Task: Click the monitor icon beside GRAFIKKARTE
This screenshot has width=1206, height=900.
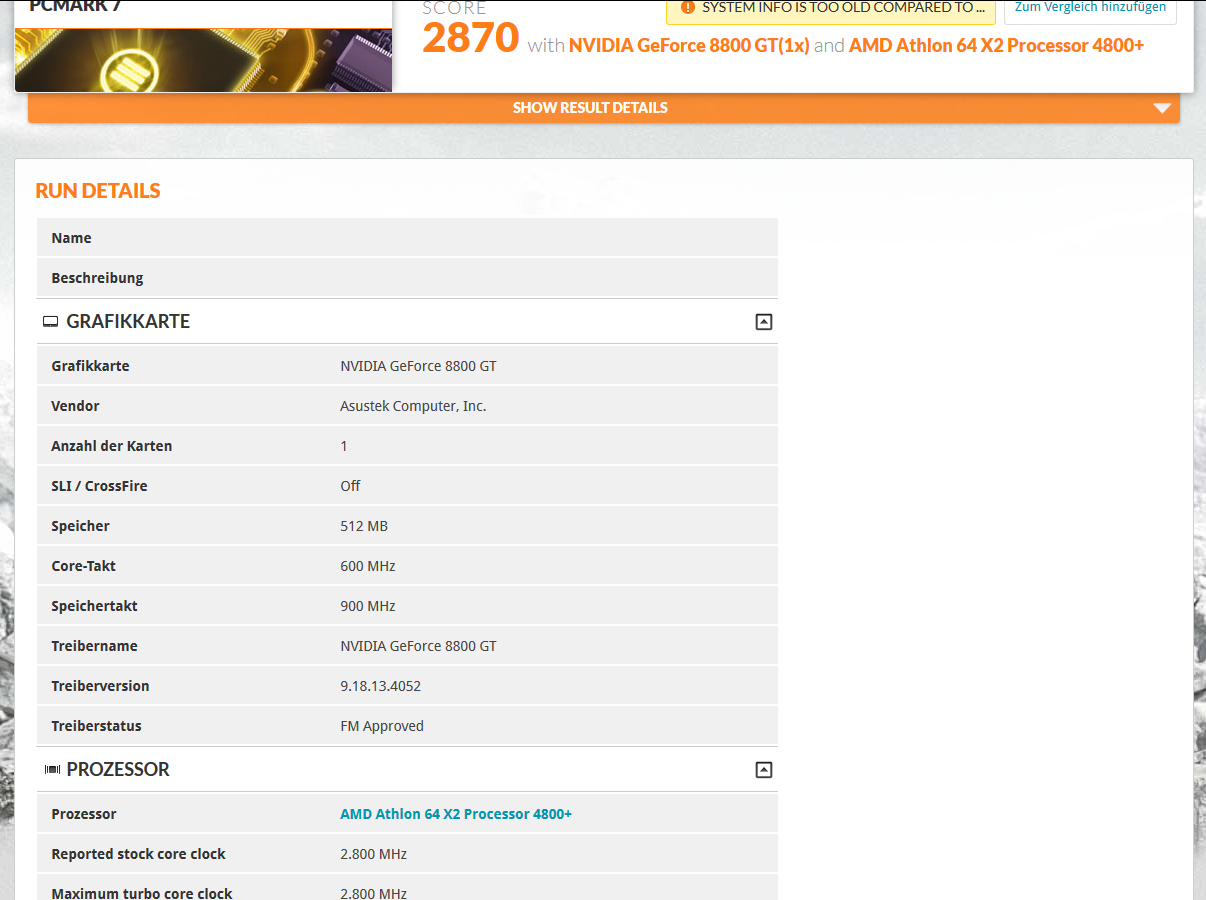Action: 50,321
